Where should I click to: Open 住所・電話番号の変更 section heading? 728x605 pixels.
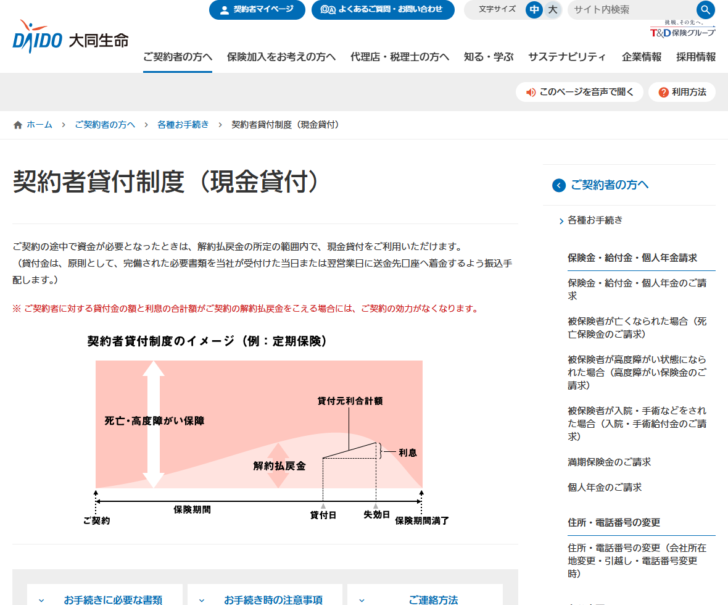tap(613, 522)
